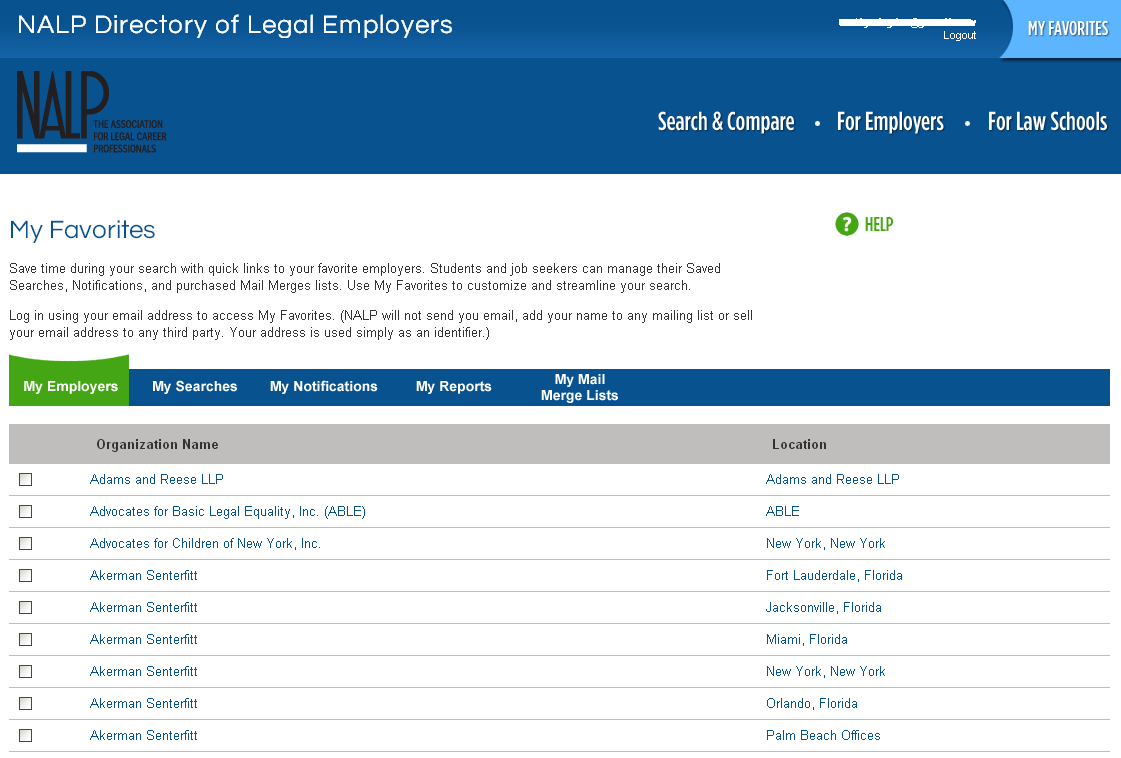Tick checkbox for Akerman Senterfitt Orlando
Screen dimensions: 1121x758
pyautogui.click(x=26, y=704)
